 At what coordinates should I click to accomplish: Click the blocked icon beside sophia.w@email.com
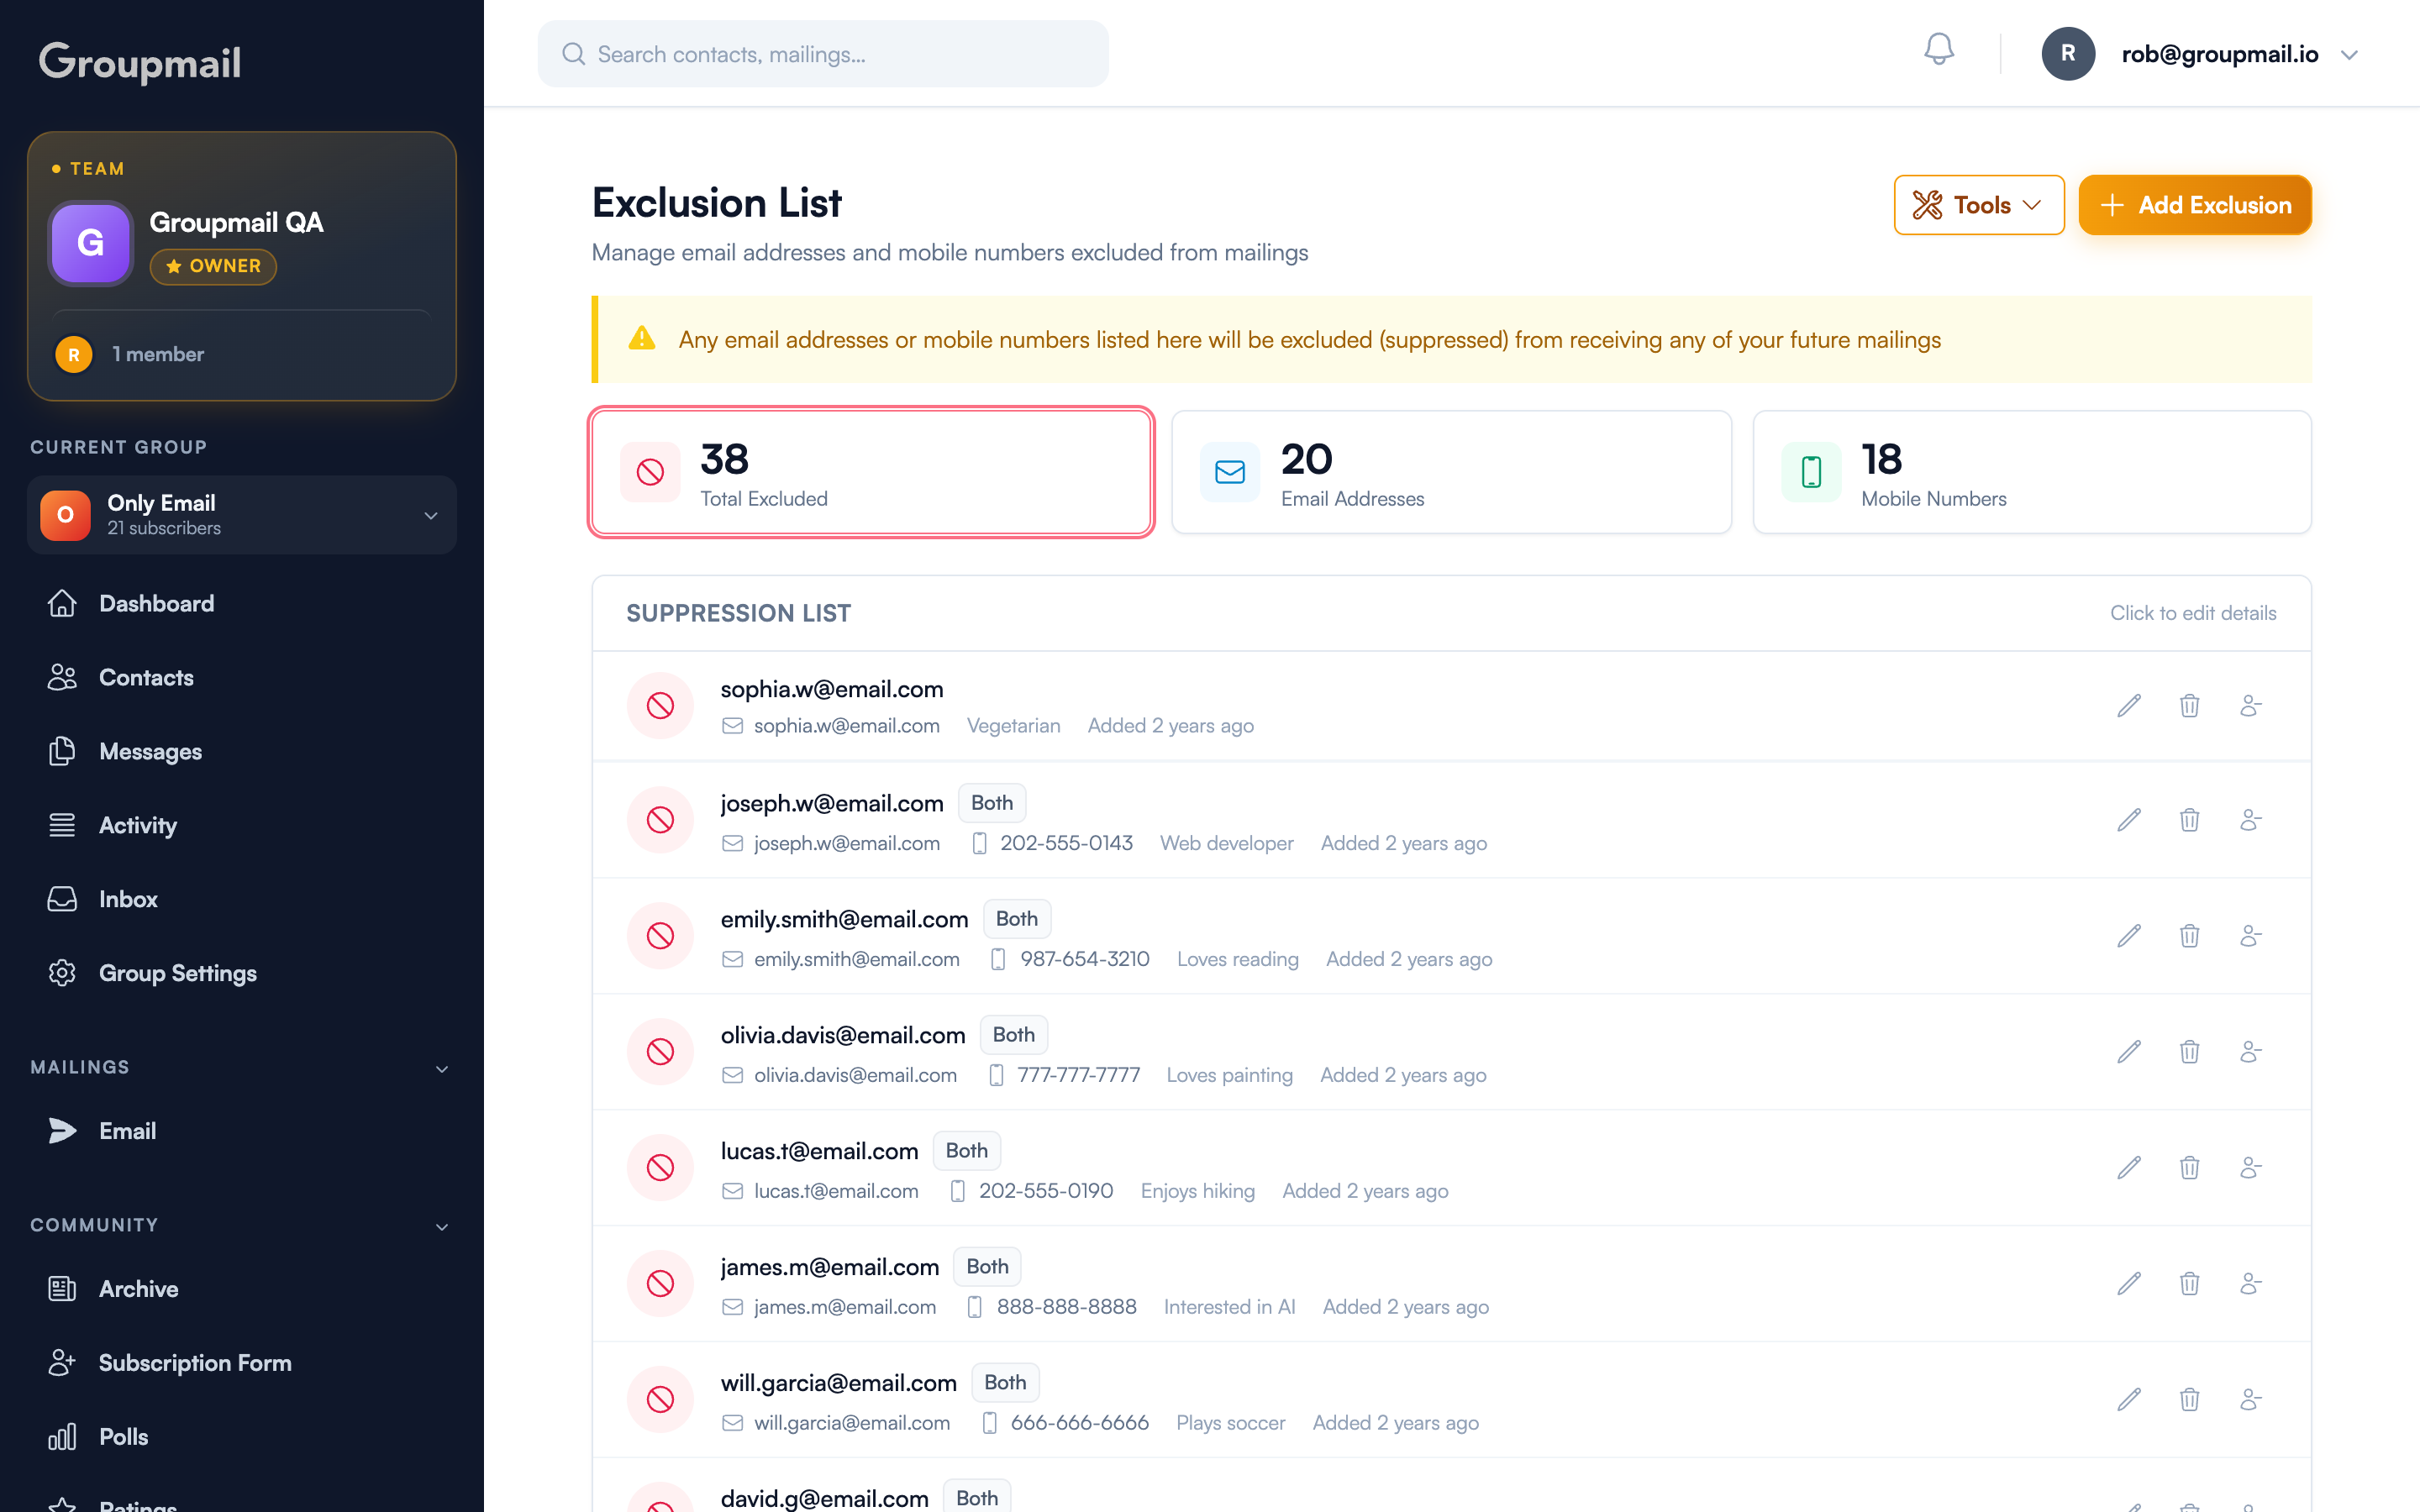pyautogui.click(x=660, y=706)
